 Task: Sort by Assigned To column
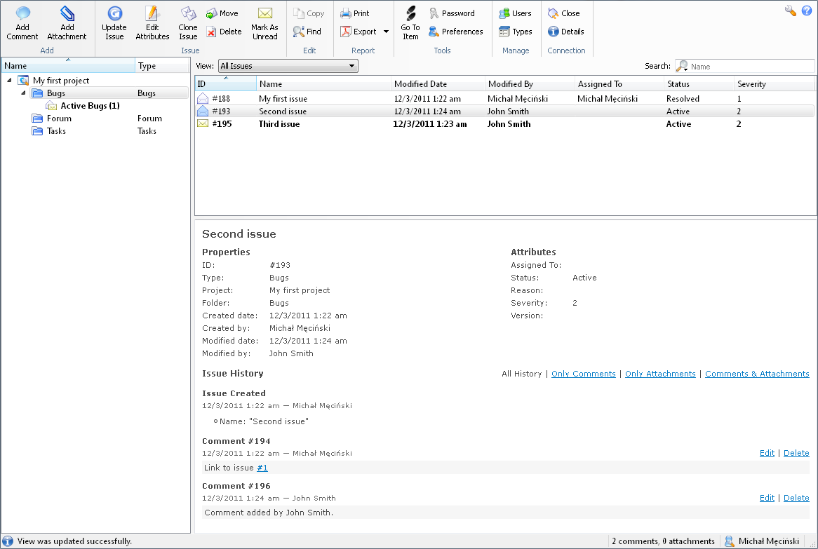point(619,83)
